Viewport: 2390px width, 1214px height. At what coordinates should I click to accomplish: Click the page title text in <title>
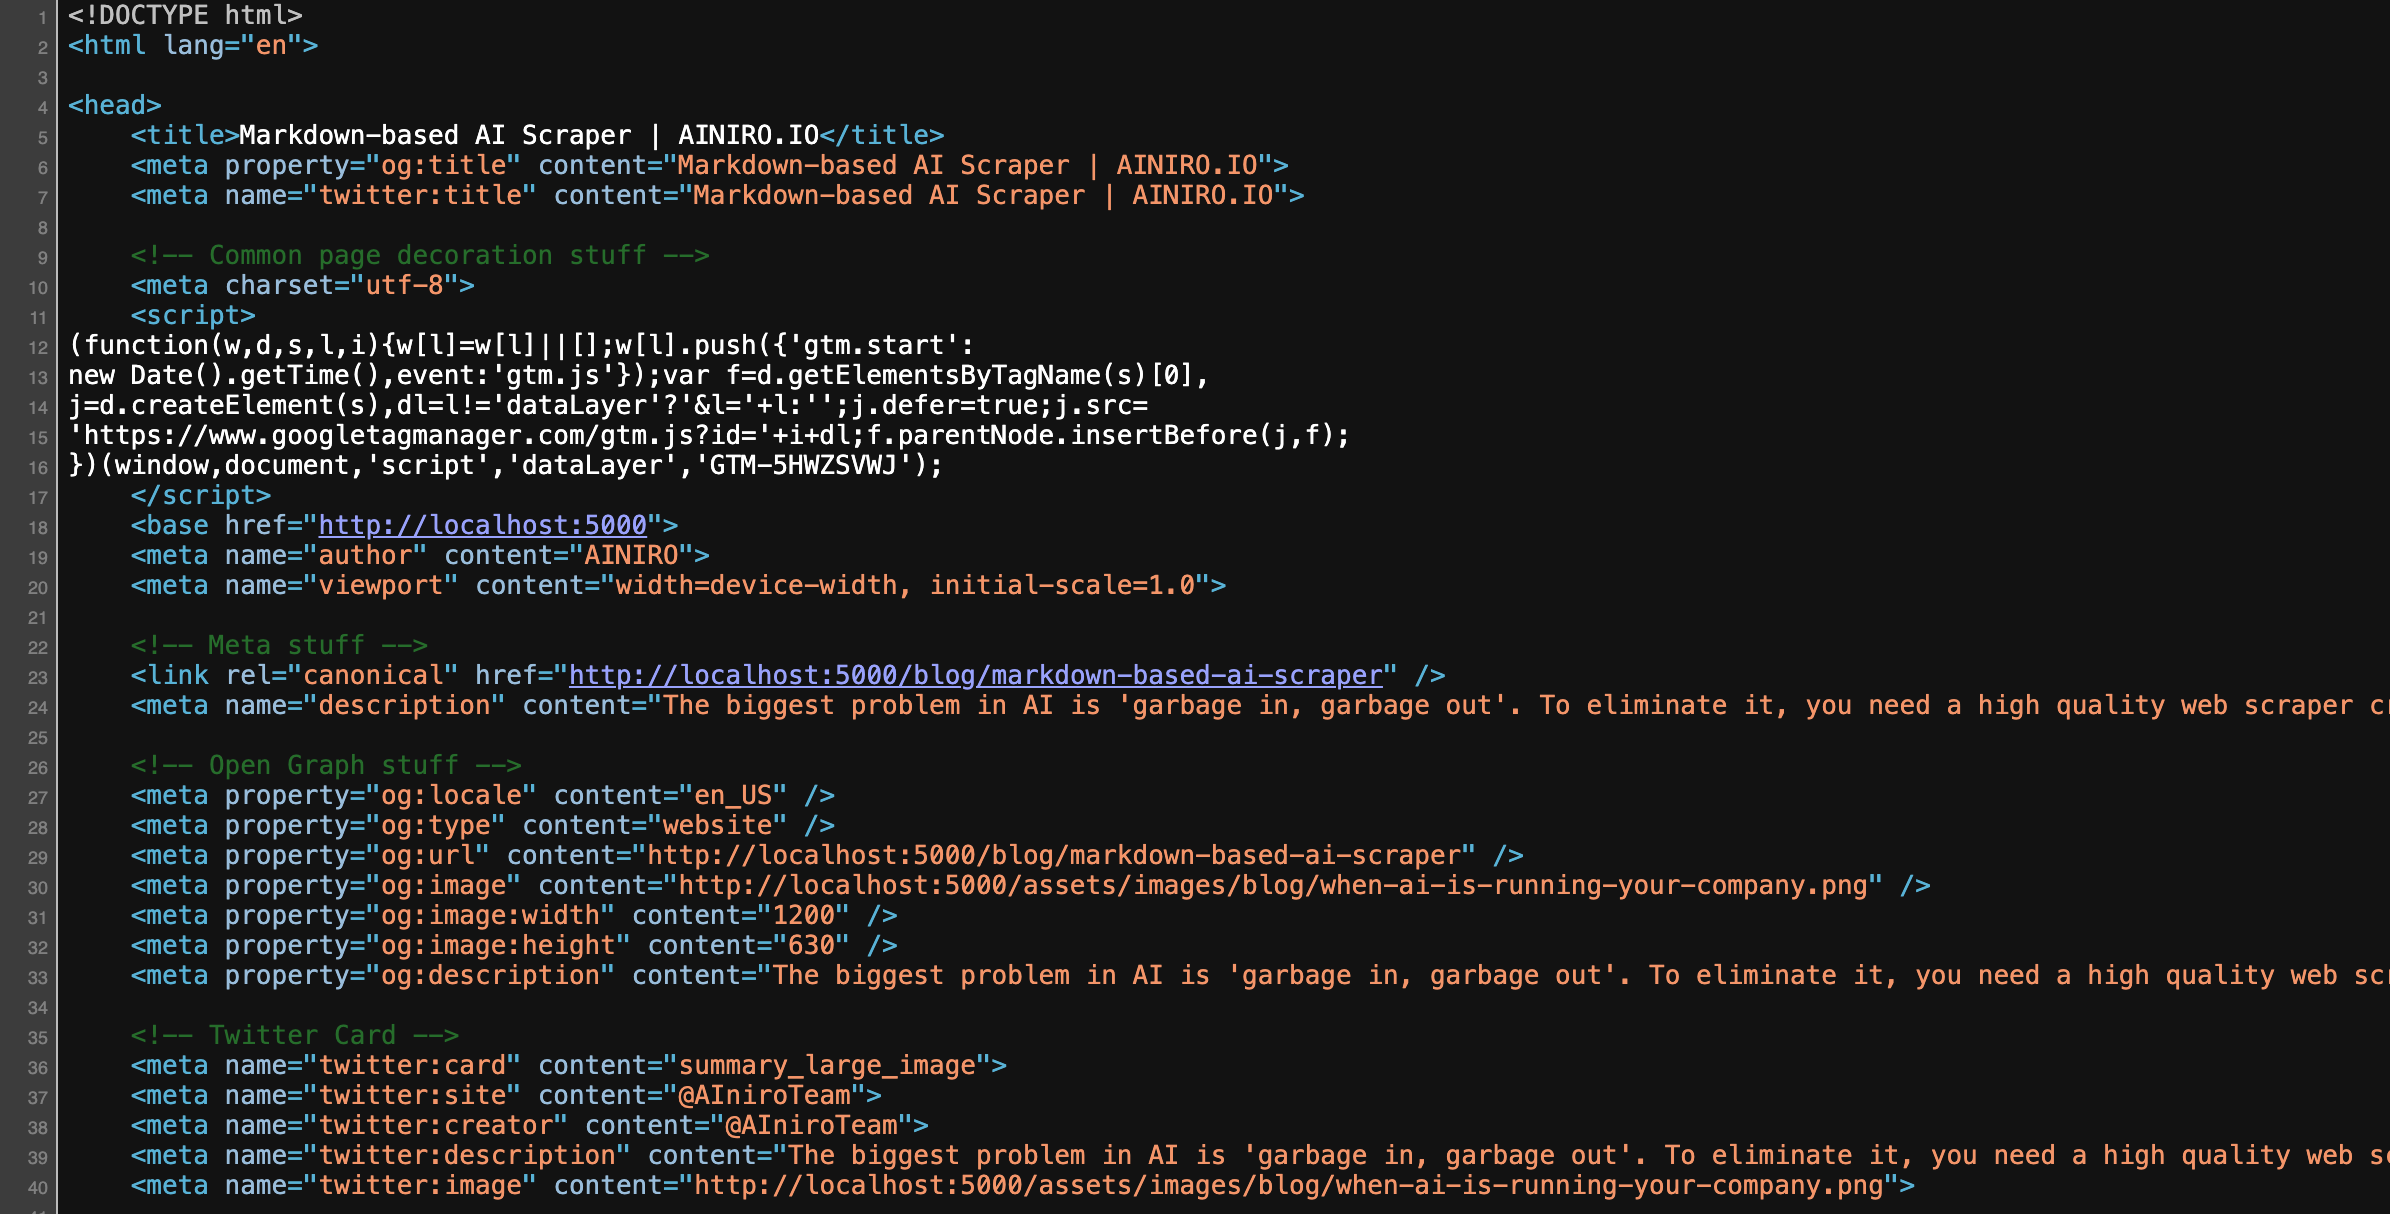point(529,135)
